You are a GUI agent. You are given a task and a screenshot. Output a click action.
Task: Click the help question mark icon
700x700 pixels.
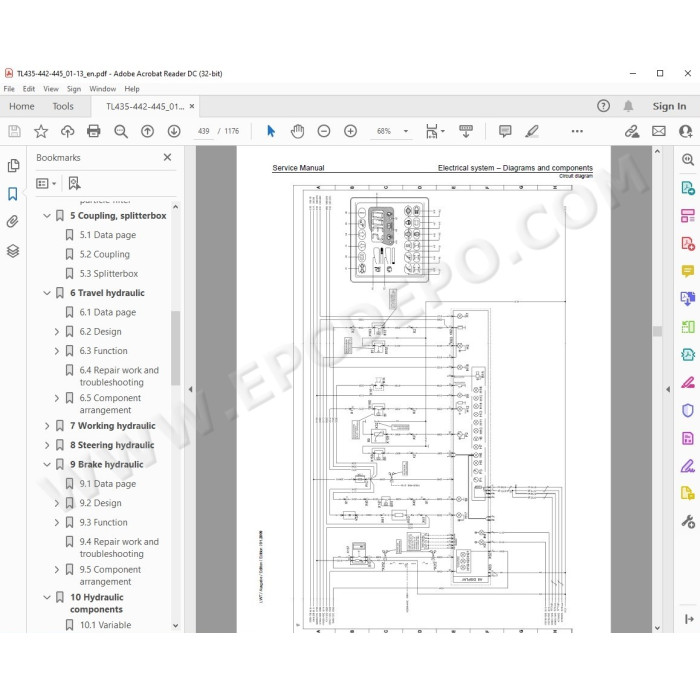[x=604, y=106]
